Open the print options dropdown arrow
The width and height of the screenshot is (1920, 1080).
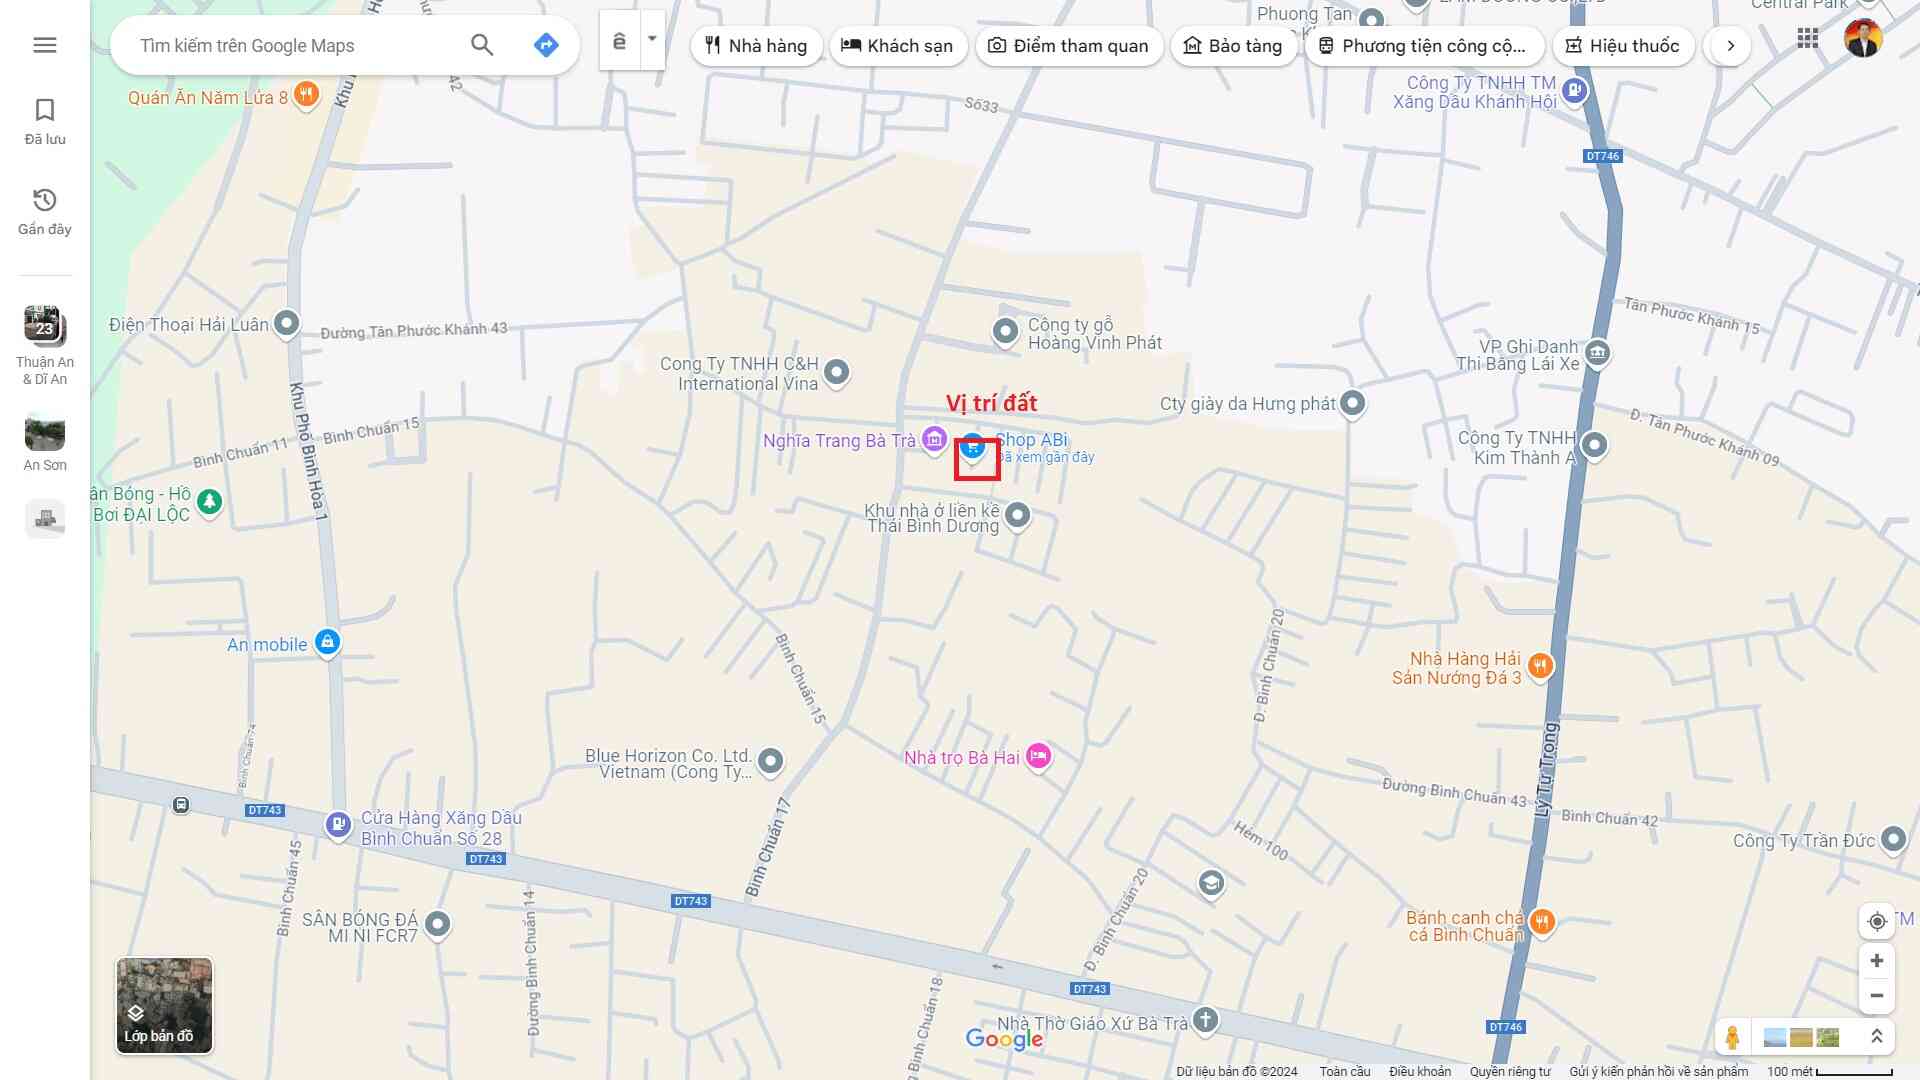652,40
